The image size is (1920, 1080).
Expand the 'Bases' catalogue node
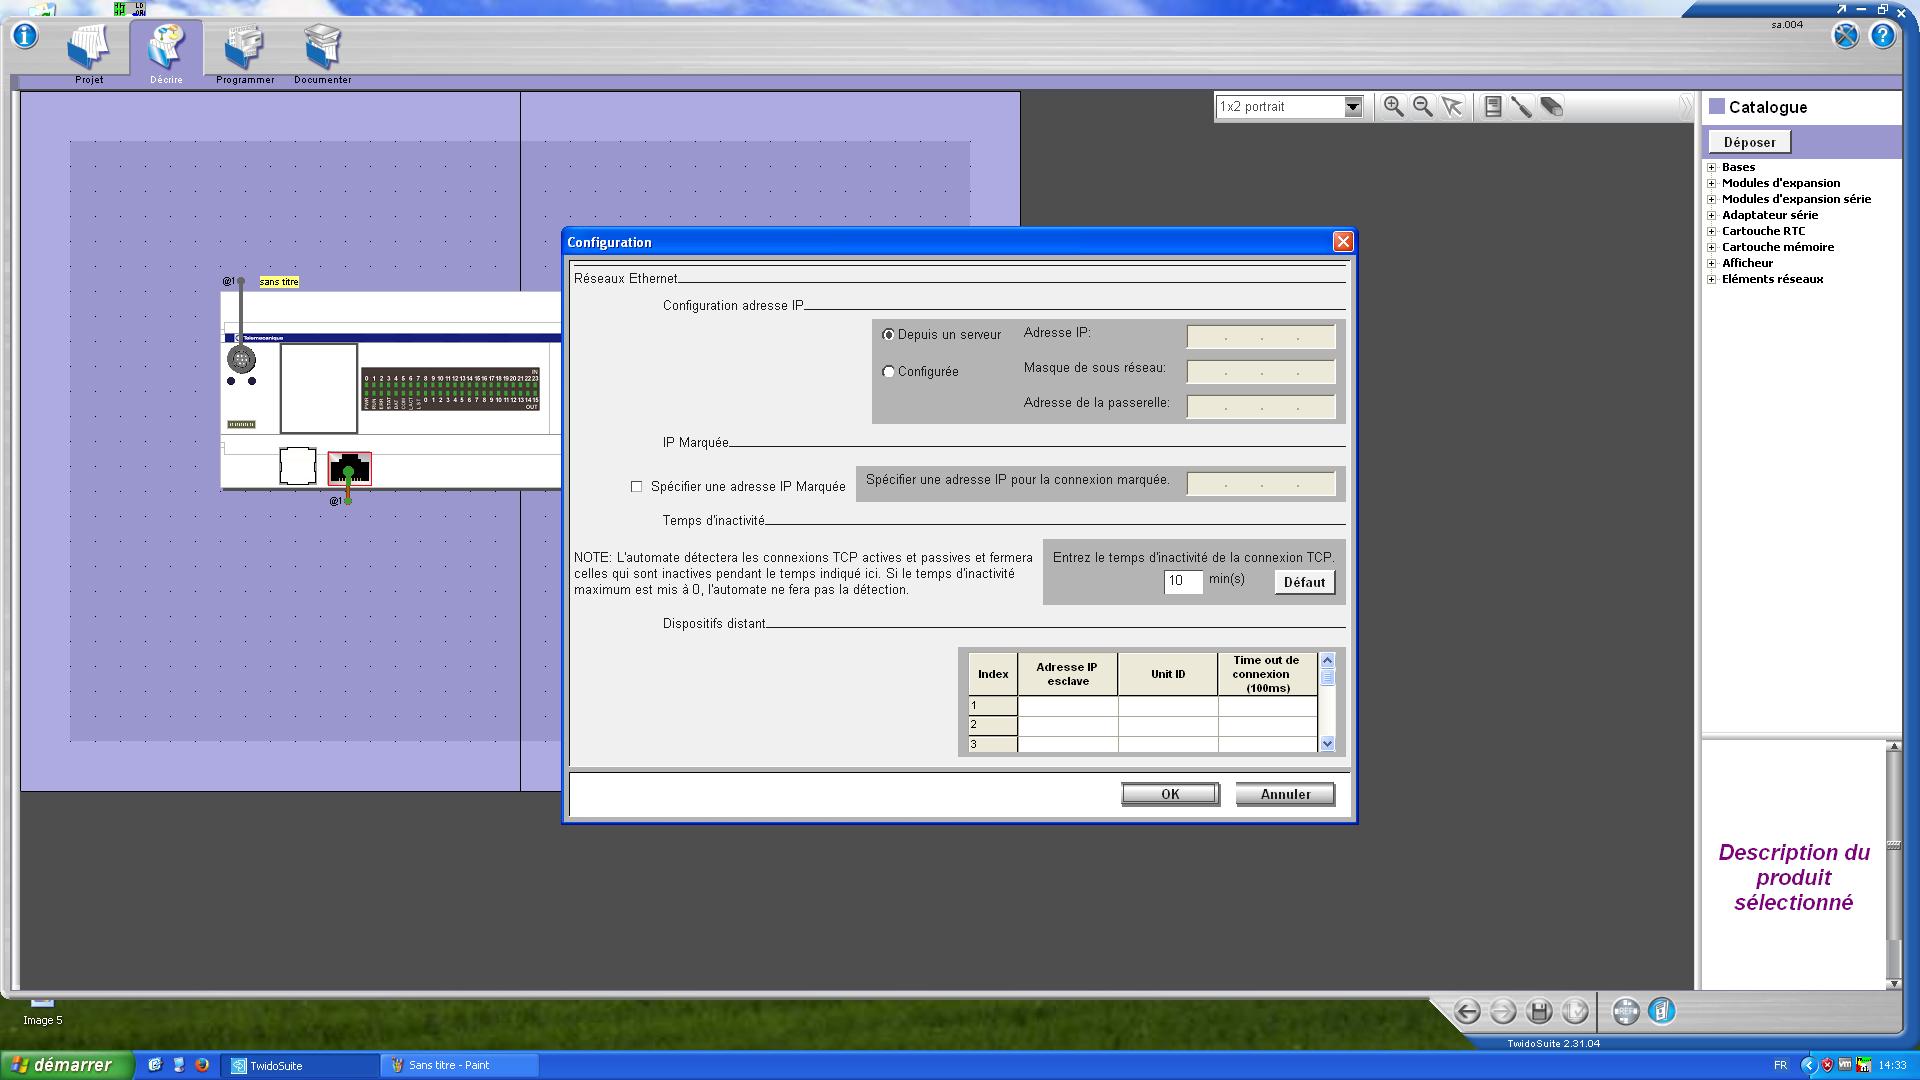(x=1712, y=168)
